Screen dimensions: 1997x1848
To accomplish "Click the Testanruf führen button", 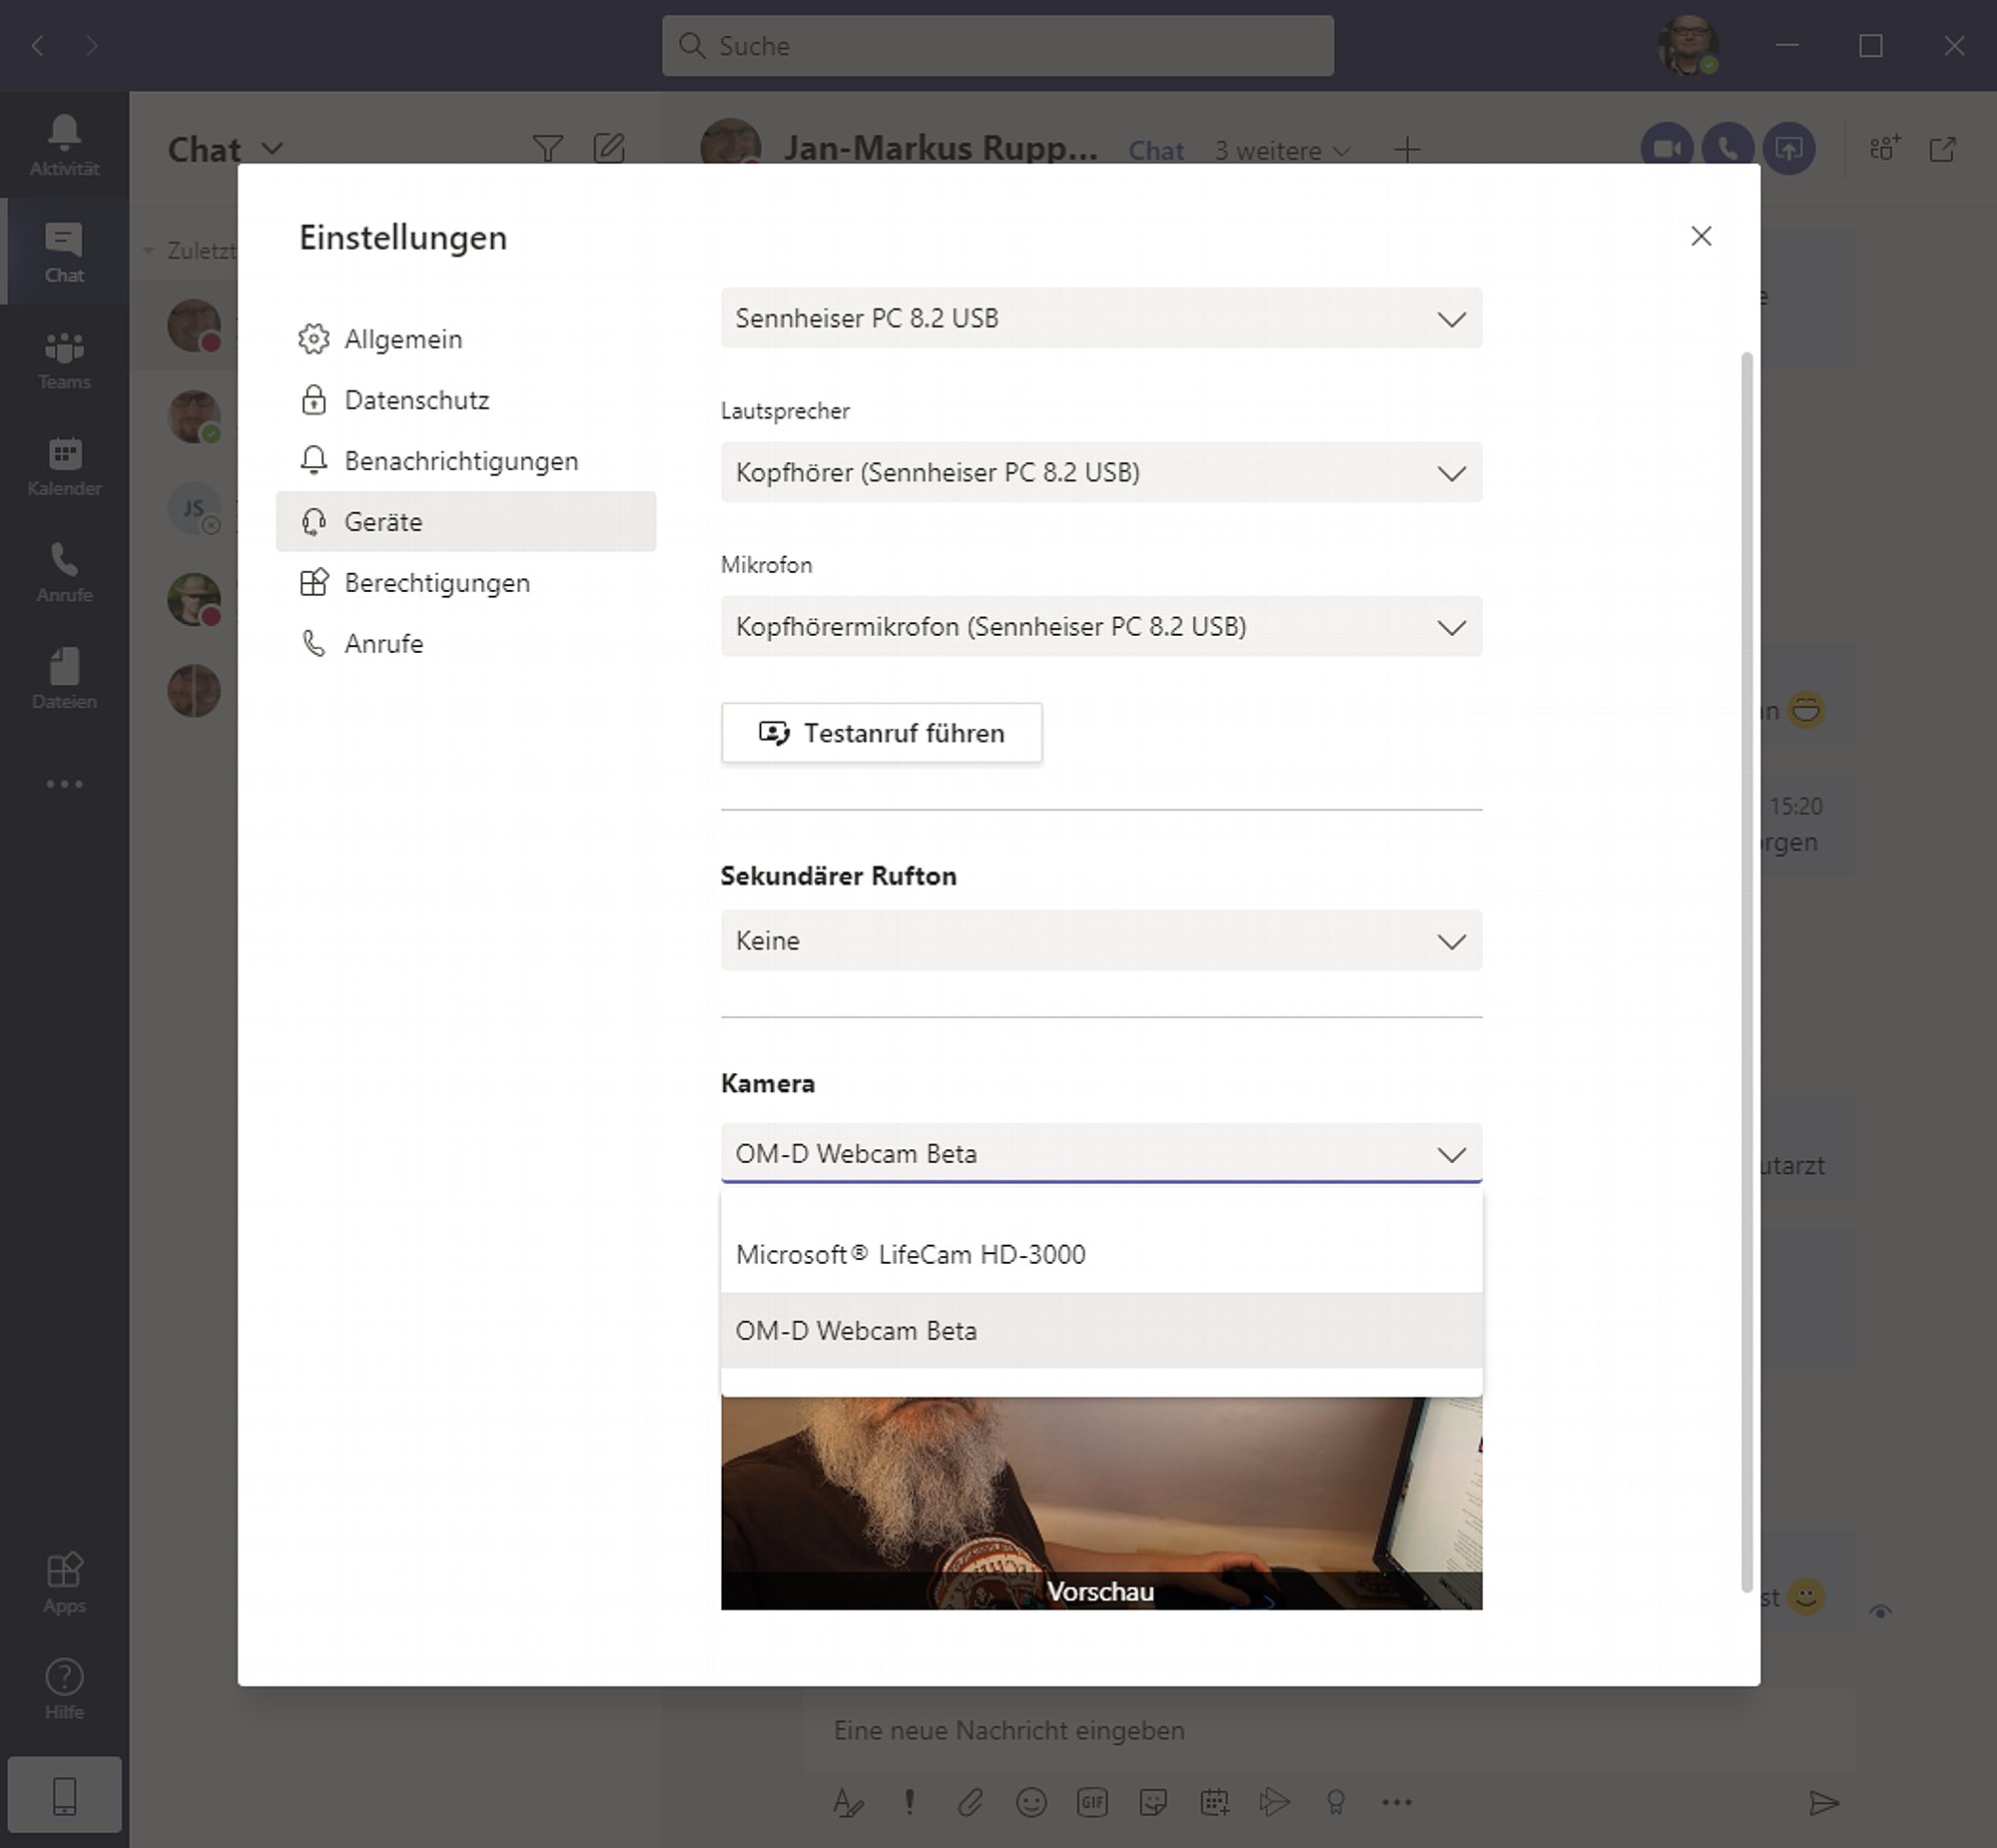I will pyautogui.click(x=881, y=733).
